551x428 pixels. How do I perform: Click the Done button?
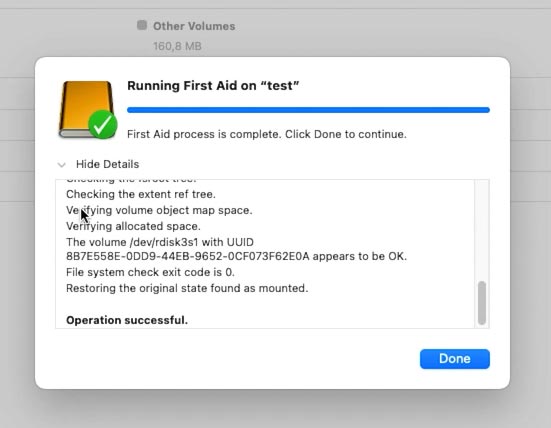pos(454,359)
